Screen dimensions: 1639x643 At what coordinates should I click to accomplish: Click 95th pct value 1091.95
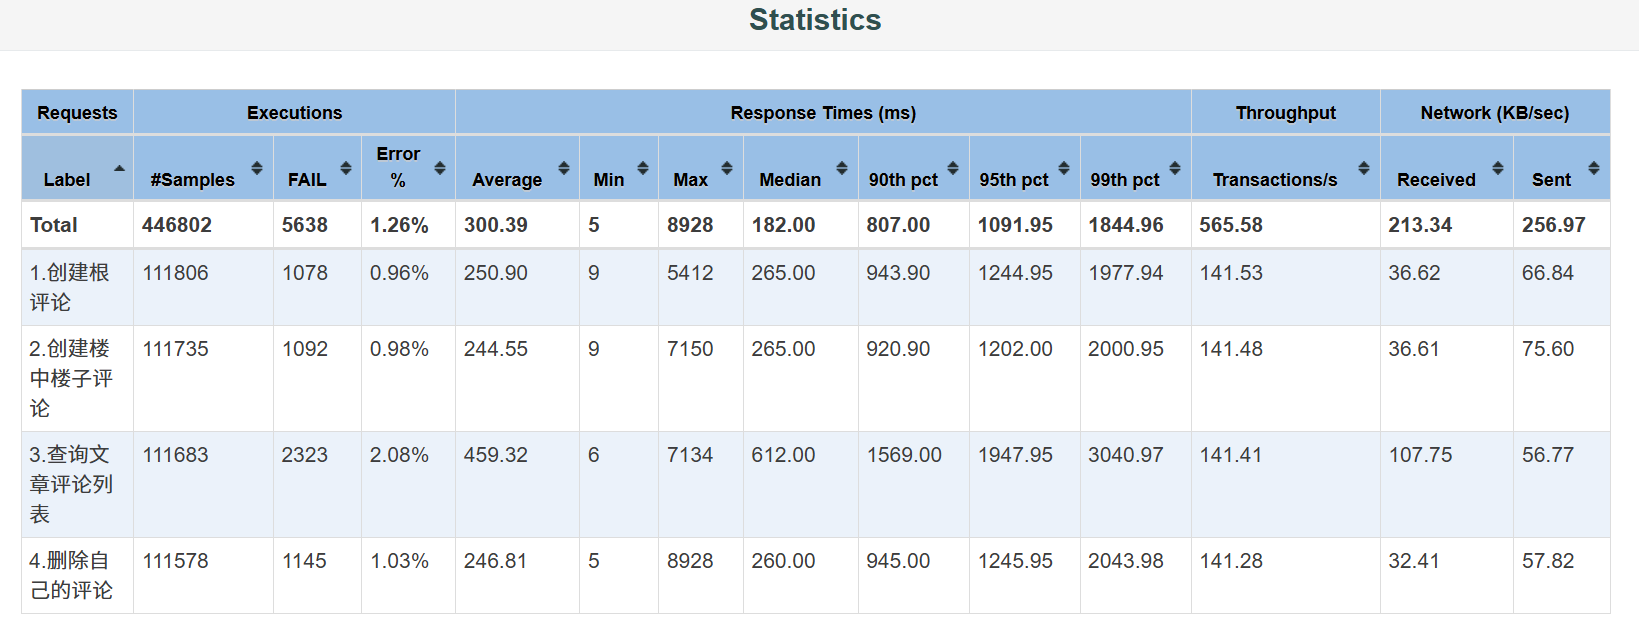[1015, 225]
